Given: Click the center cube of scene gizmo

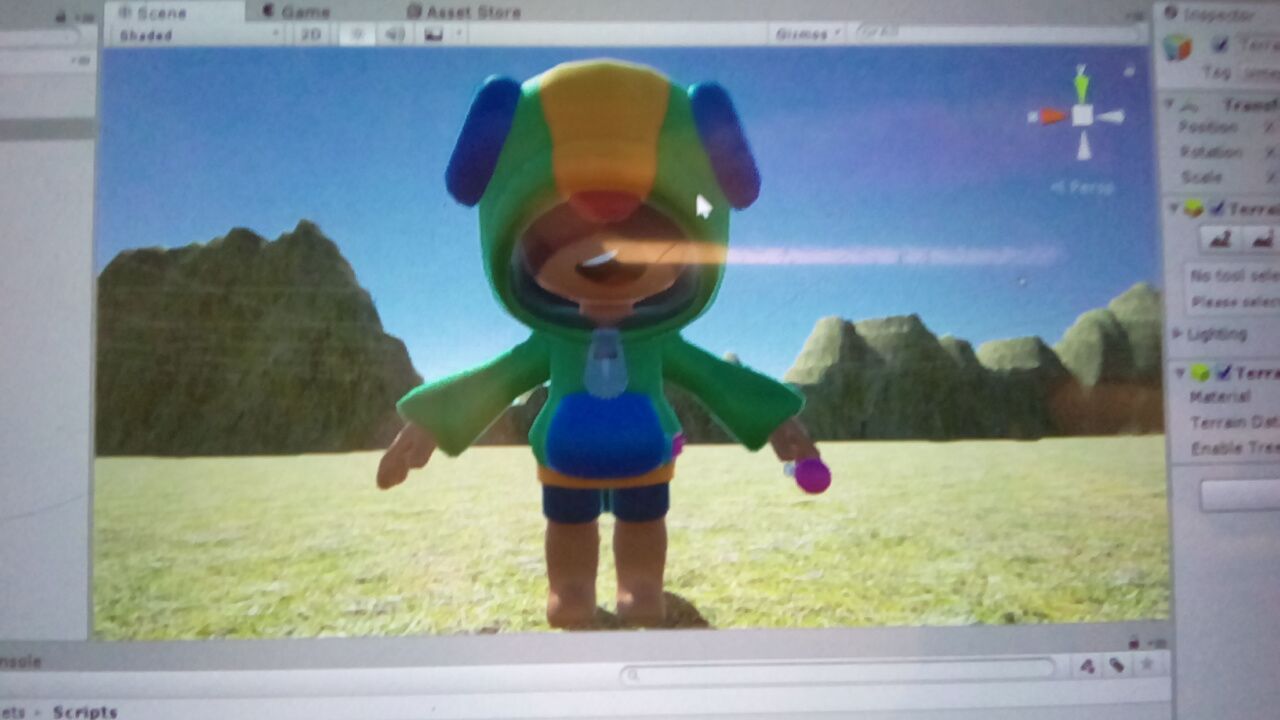Looking at the screenshot, I should (x=1082, y=116).
